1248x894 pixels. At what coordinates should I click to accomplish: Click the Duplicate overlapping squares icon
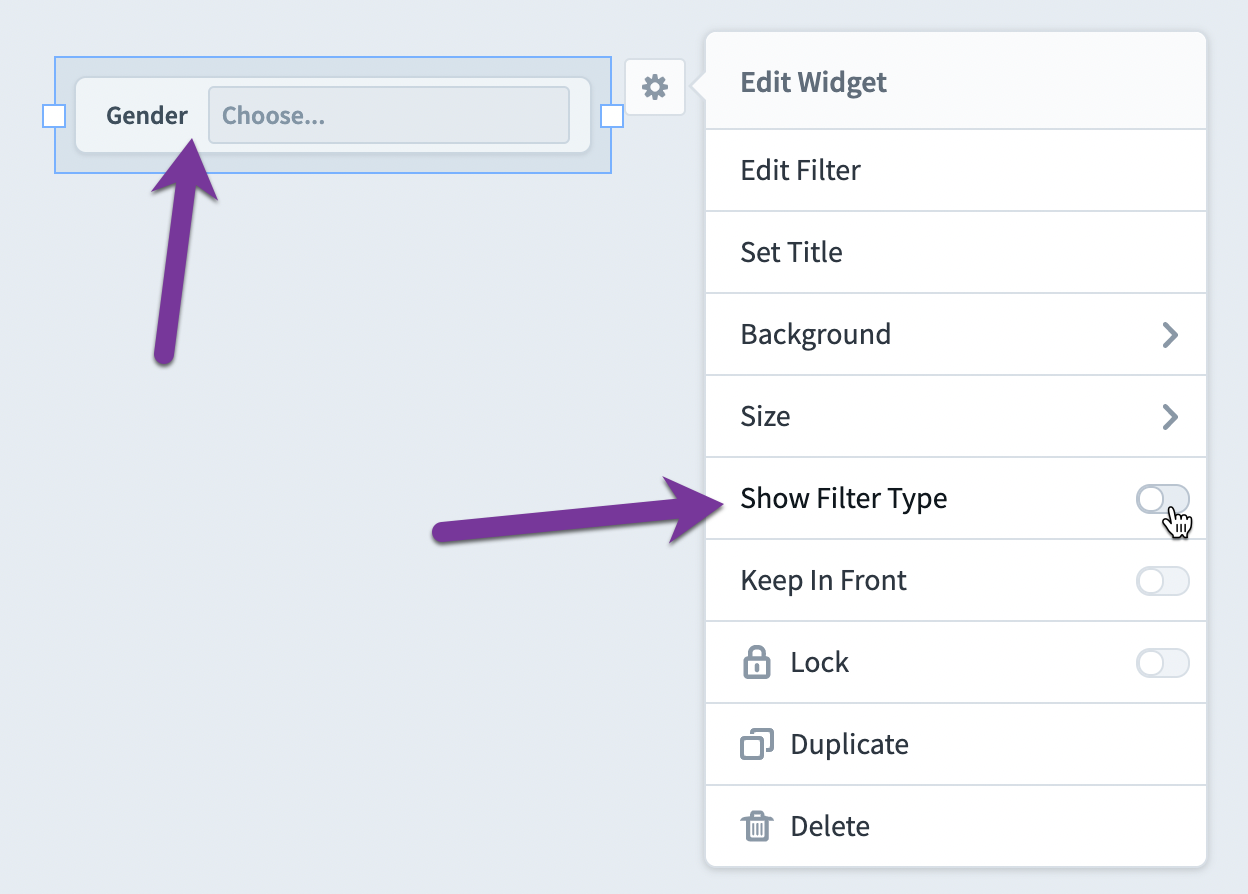[x=757, y=745]
